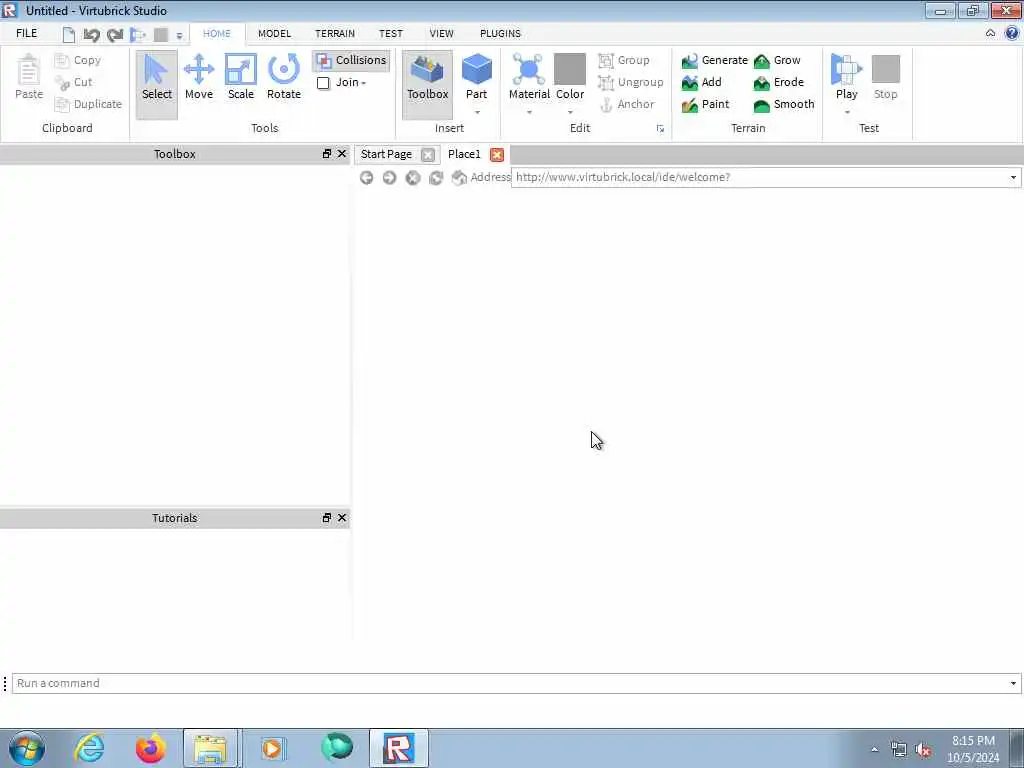
Task: Click Generate terrain tool
Action: 714,60
